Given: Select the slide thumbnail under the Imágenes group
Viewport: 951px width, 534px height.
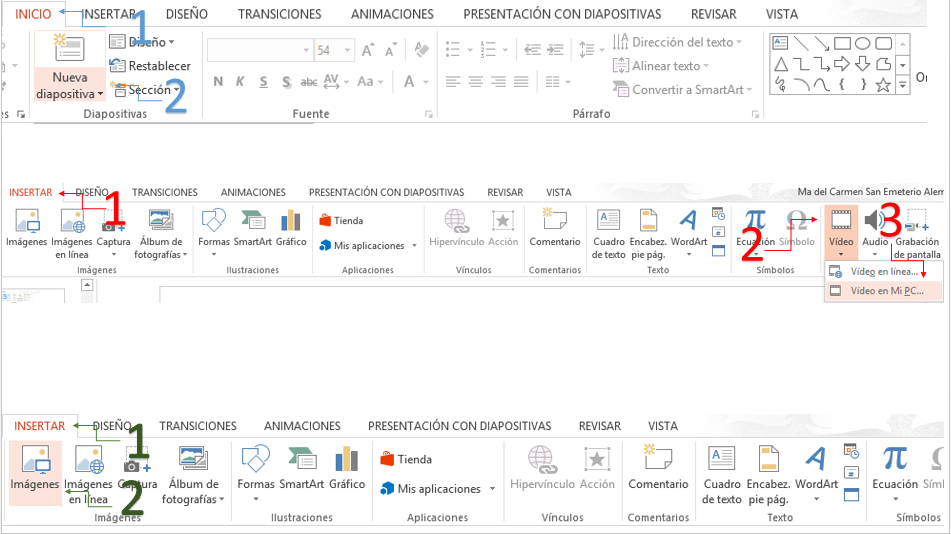Looking at the screenshot, I should coord(33,296).
